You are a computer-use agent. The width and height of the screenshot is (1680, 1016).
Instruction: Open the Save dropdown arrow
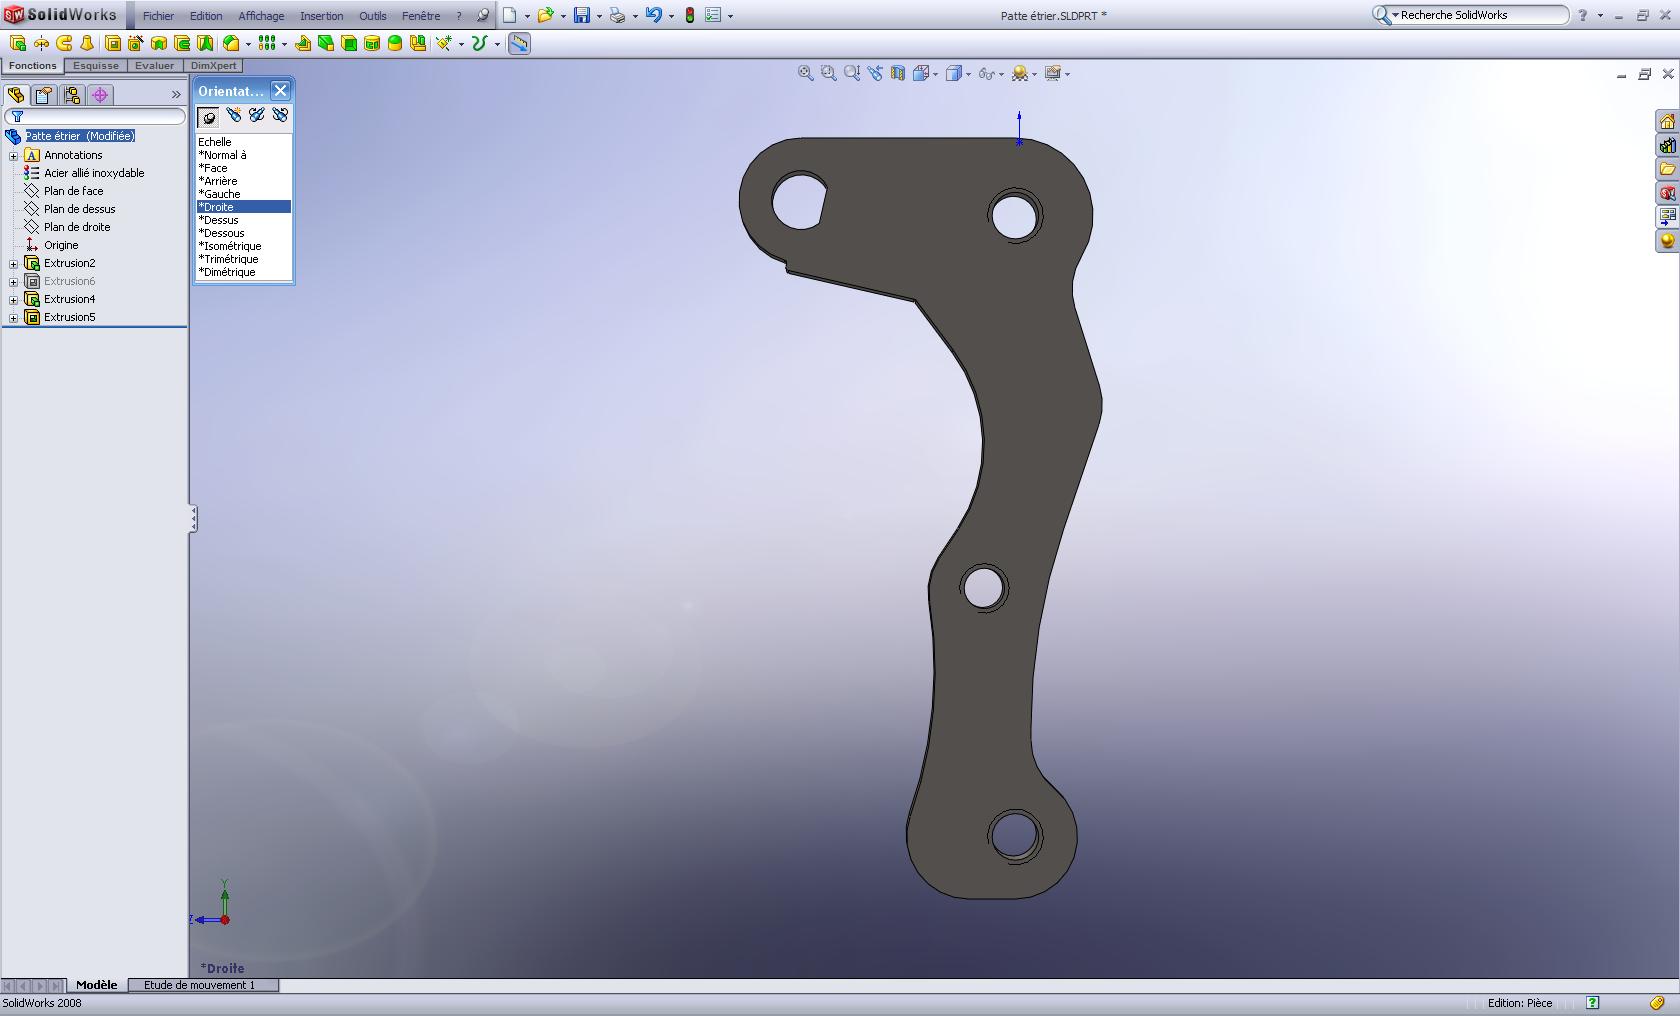pos(598,16)
